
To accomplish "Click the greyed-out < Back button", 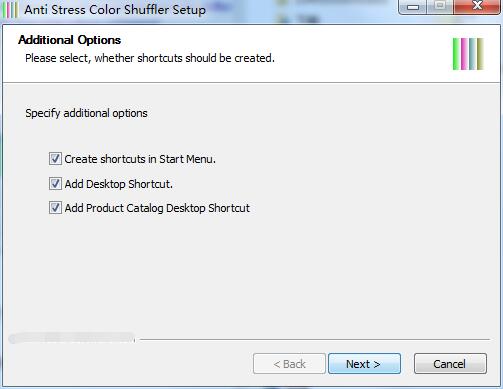I will (289, 364).
